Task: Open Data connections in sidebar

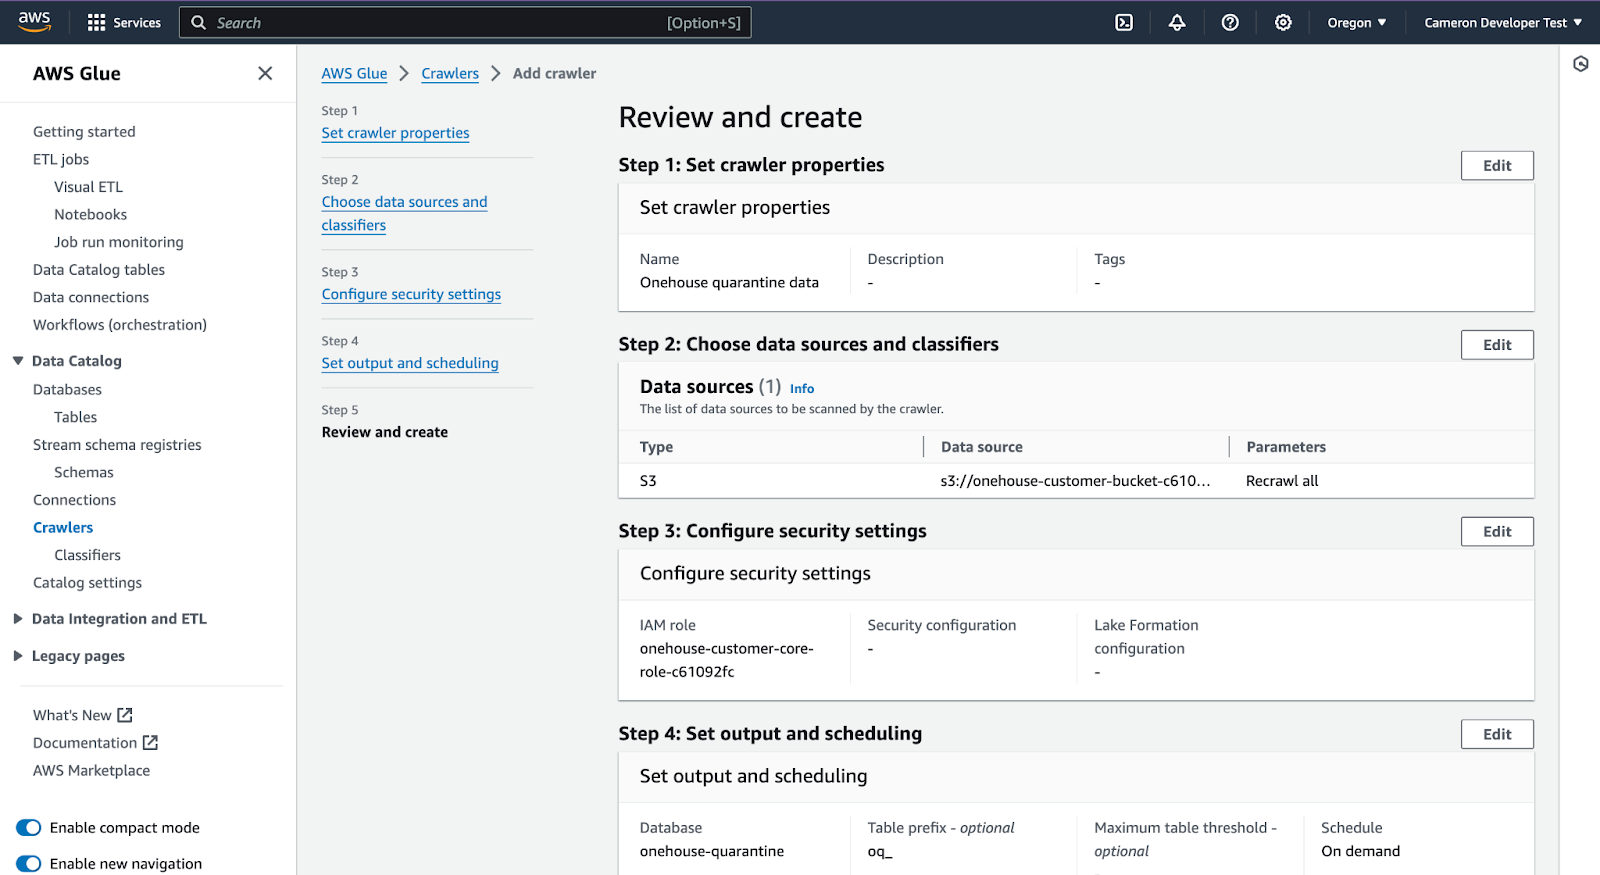Action: tap(91, 298)
